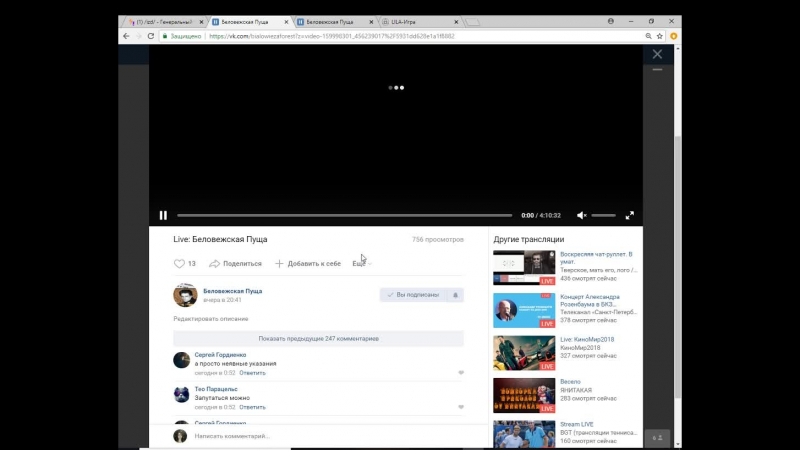The image size is (800, 450).
Task: Open Chrome user profile icon
Action: 611,21
